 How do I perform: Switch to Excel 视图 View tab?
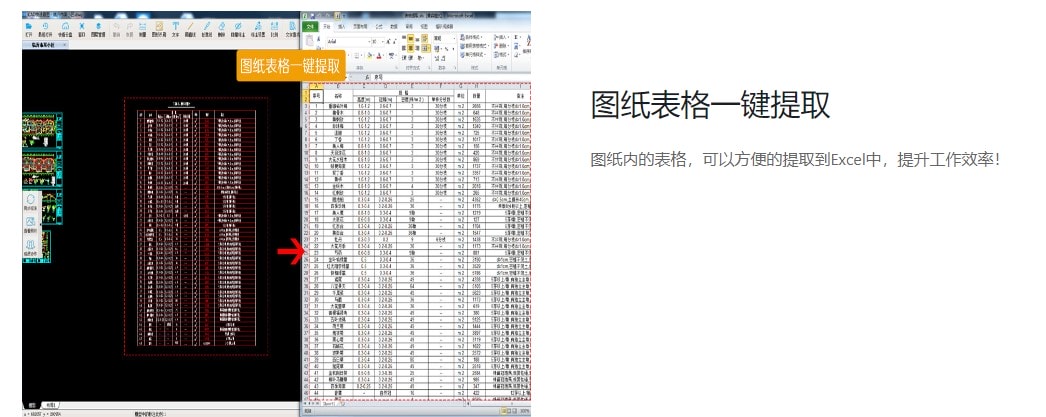click(x=424, y=27)
